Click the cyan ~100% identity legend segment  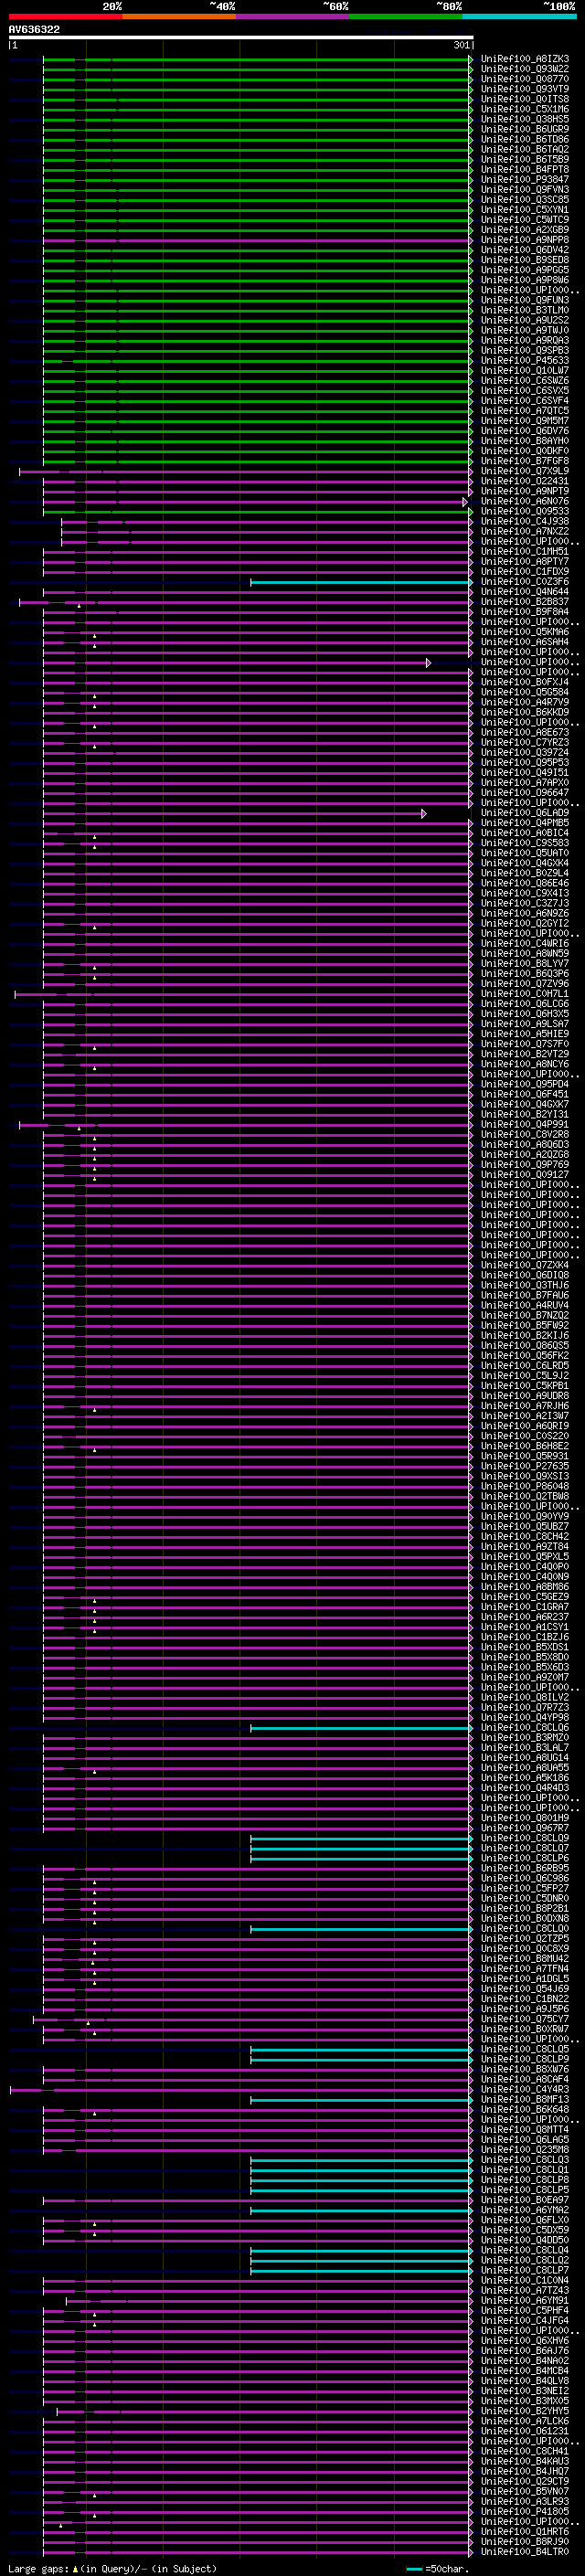(519, 16)
